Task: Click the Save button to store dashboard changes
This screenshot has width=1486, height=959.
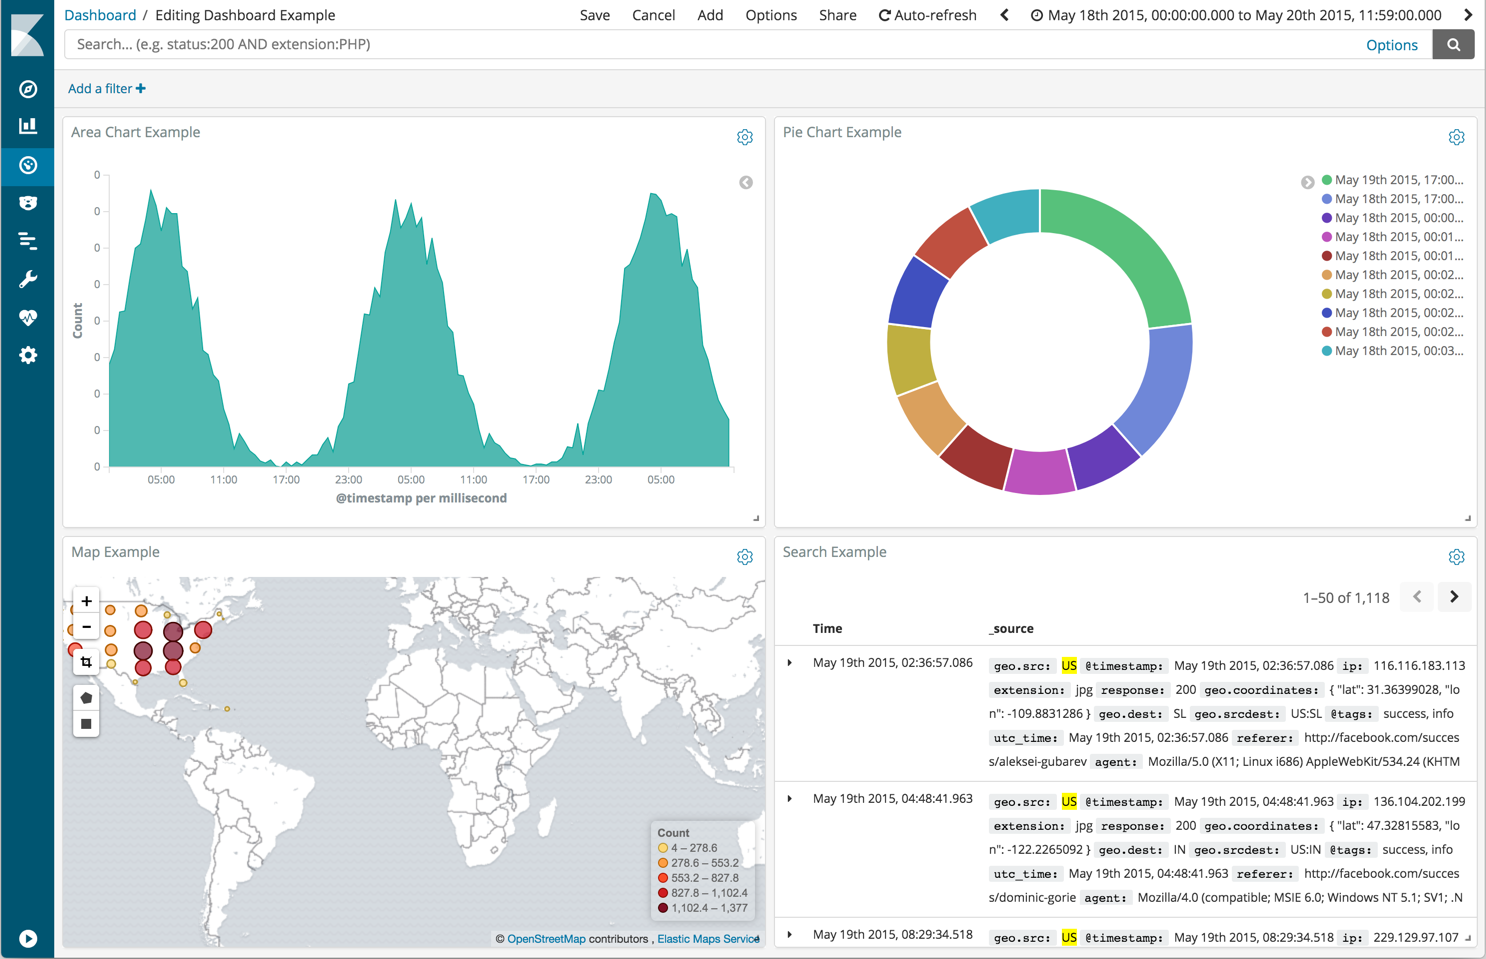Action: (x=595, y=15)
